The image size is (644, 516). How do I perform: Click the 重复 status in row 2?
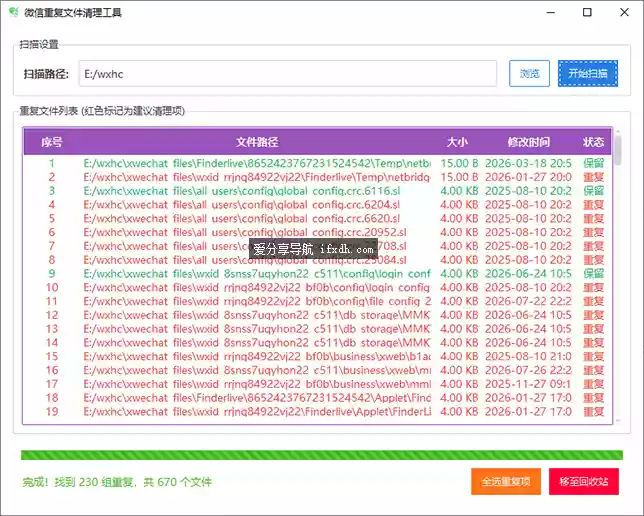[593, 177]
